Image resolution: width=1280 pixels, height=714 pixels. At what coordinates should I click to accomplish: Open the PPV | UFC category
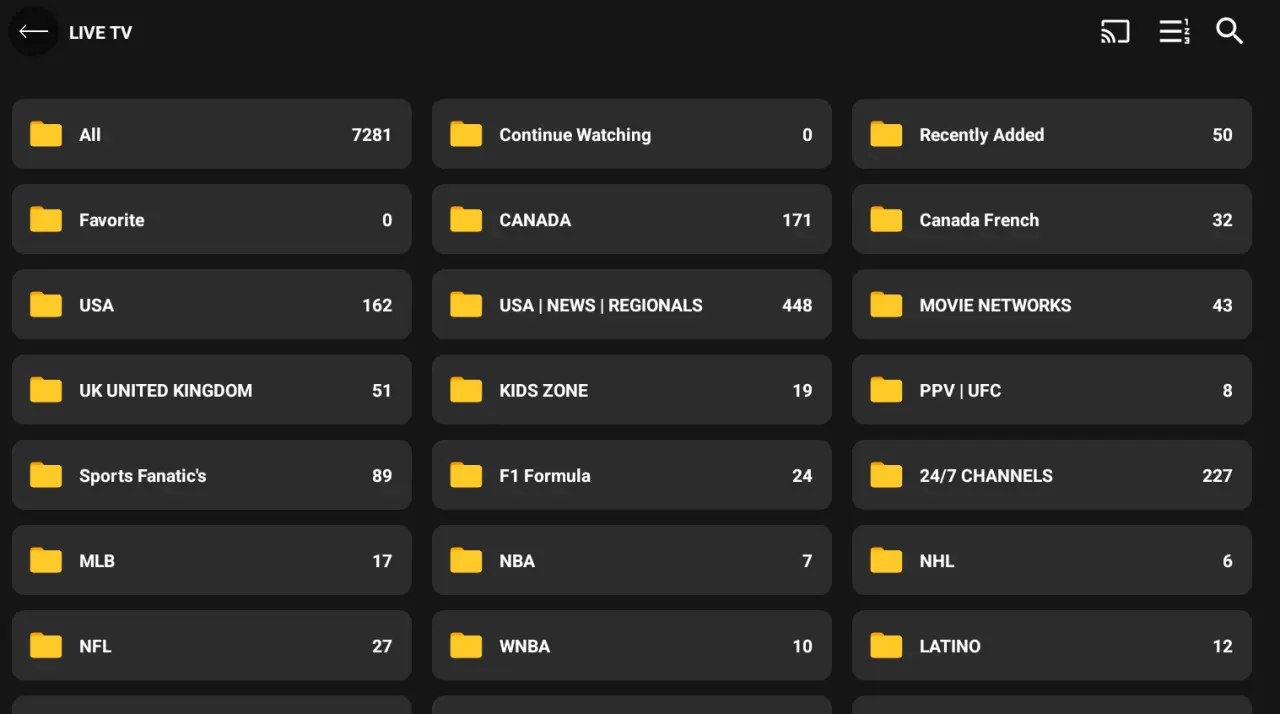(x=1051, y=390)
